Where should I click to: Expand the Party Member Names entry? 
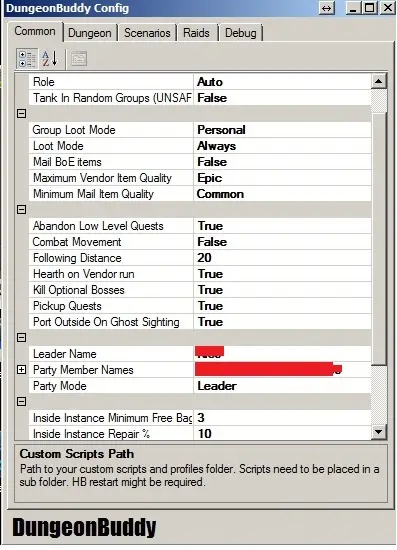(21, 370)
